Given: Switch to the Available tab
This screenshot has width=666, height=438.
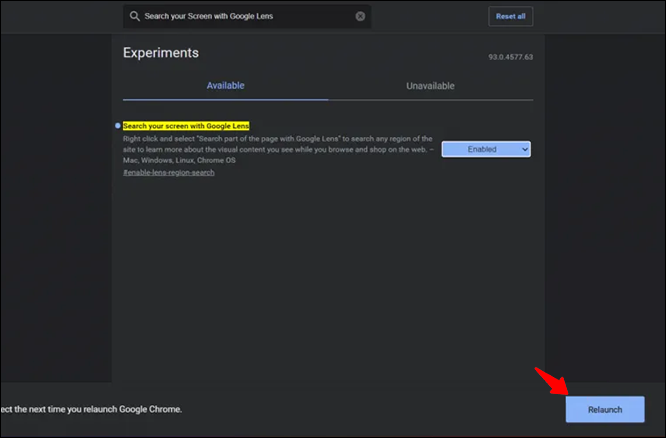Looking at the screenshot, I should pyautogui.click(x=226, y=86).
